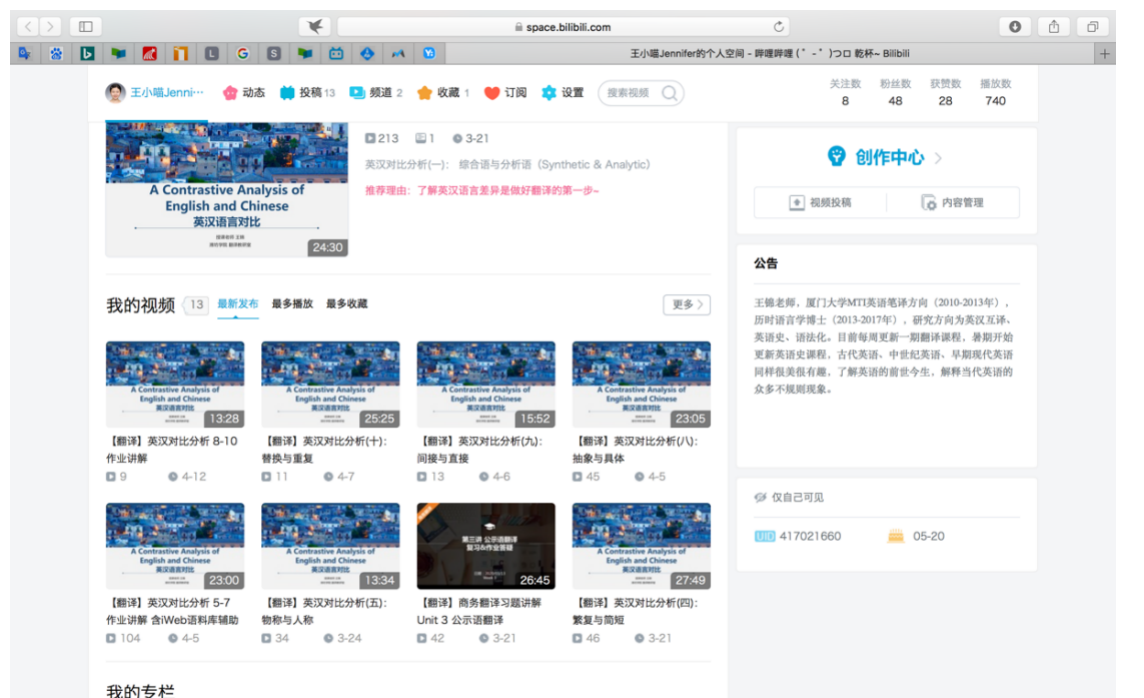1144x698 pixels.
Task: Open 英汉对比分析(一) featured video title
Action: pos(507,165)
